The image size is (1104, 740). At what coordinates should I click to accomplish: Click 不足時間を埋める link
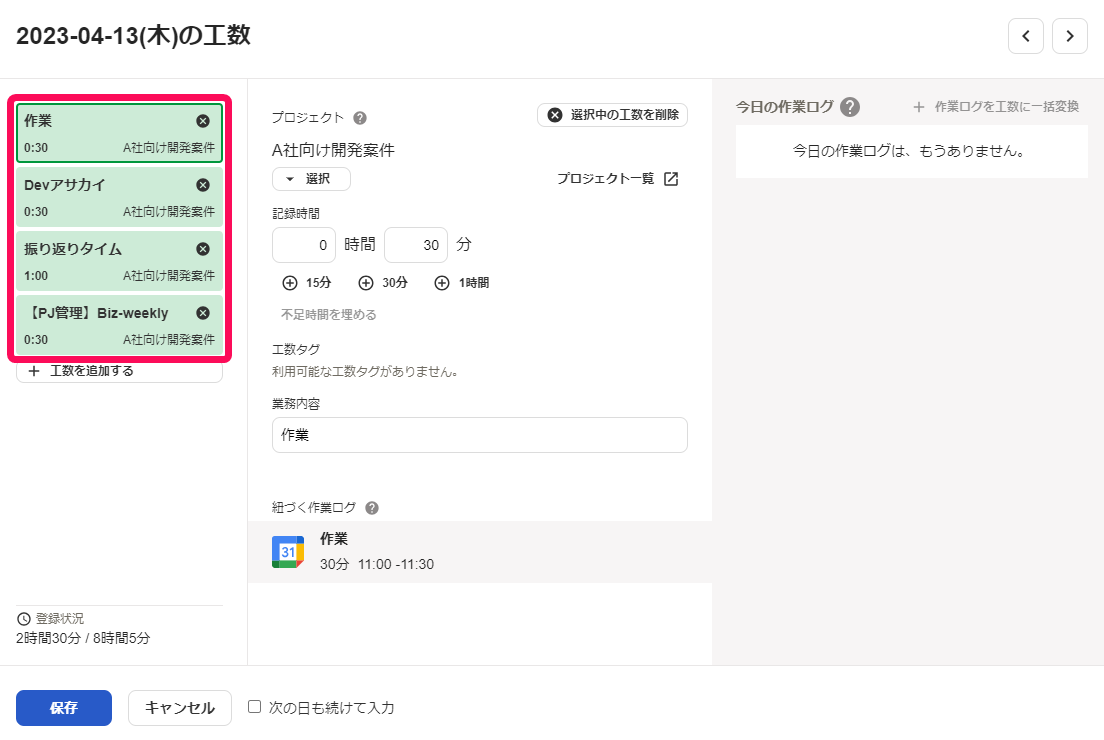[328, 315]
